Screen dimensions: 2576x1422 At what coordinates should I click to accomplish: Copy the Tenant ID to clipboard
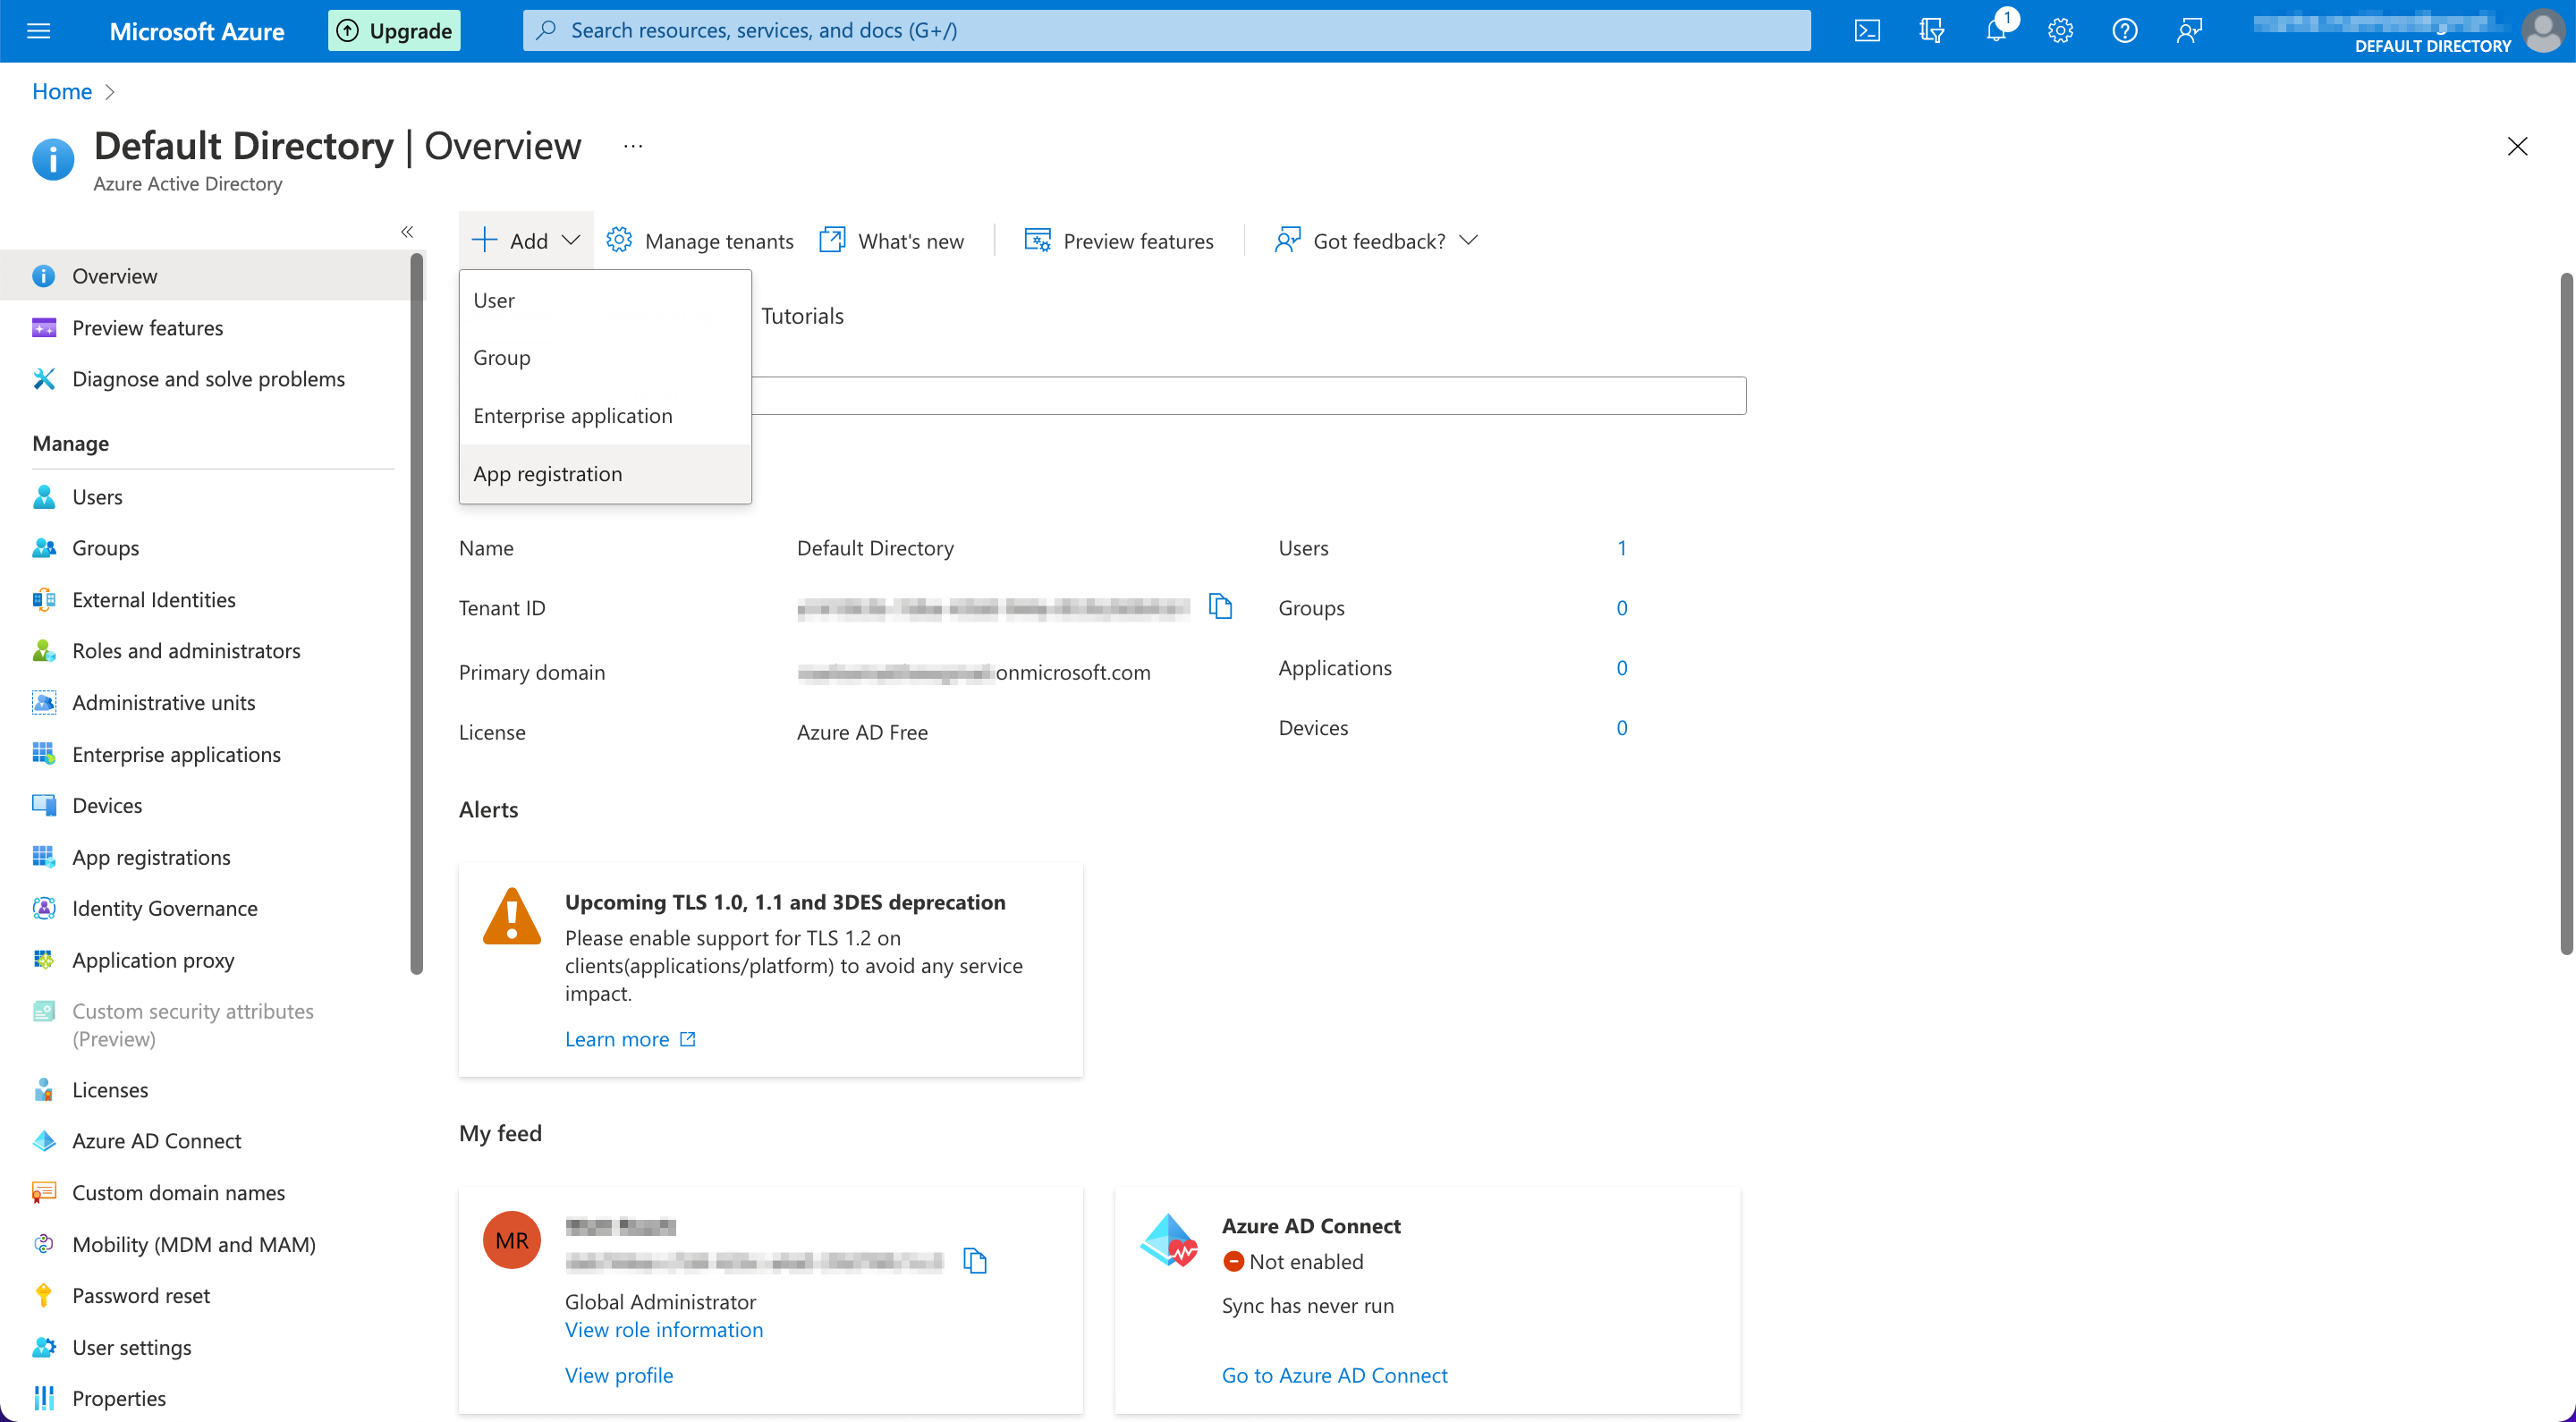coord(1220,606)
